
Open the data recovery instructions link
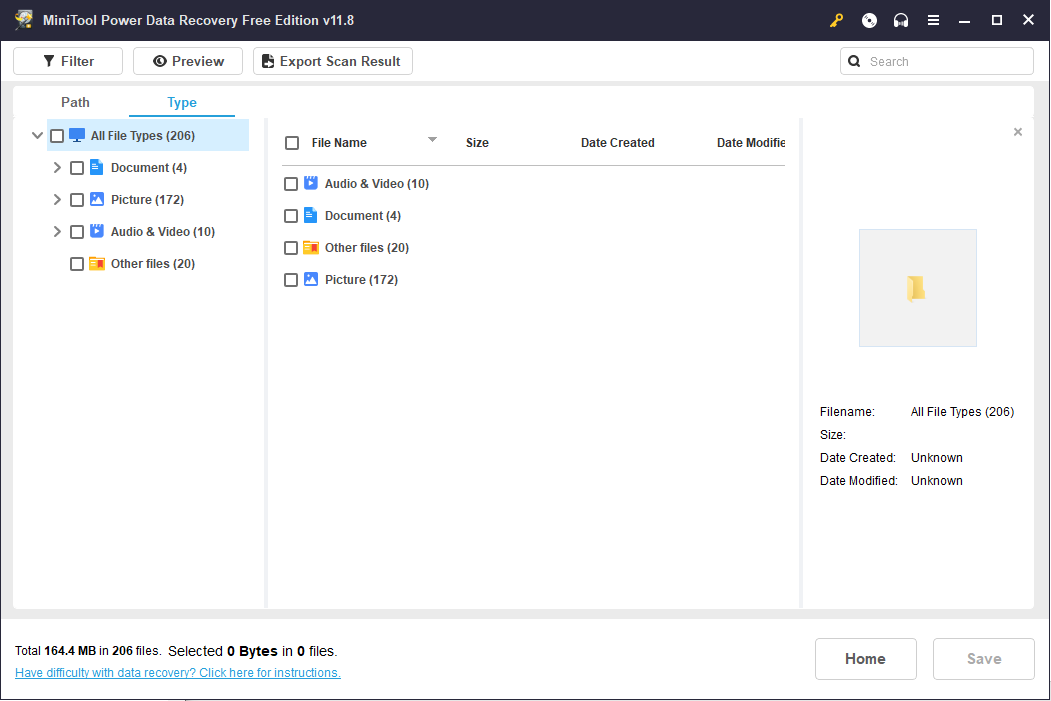coord(178,673)
